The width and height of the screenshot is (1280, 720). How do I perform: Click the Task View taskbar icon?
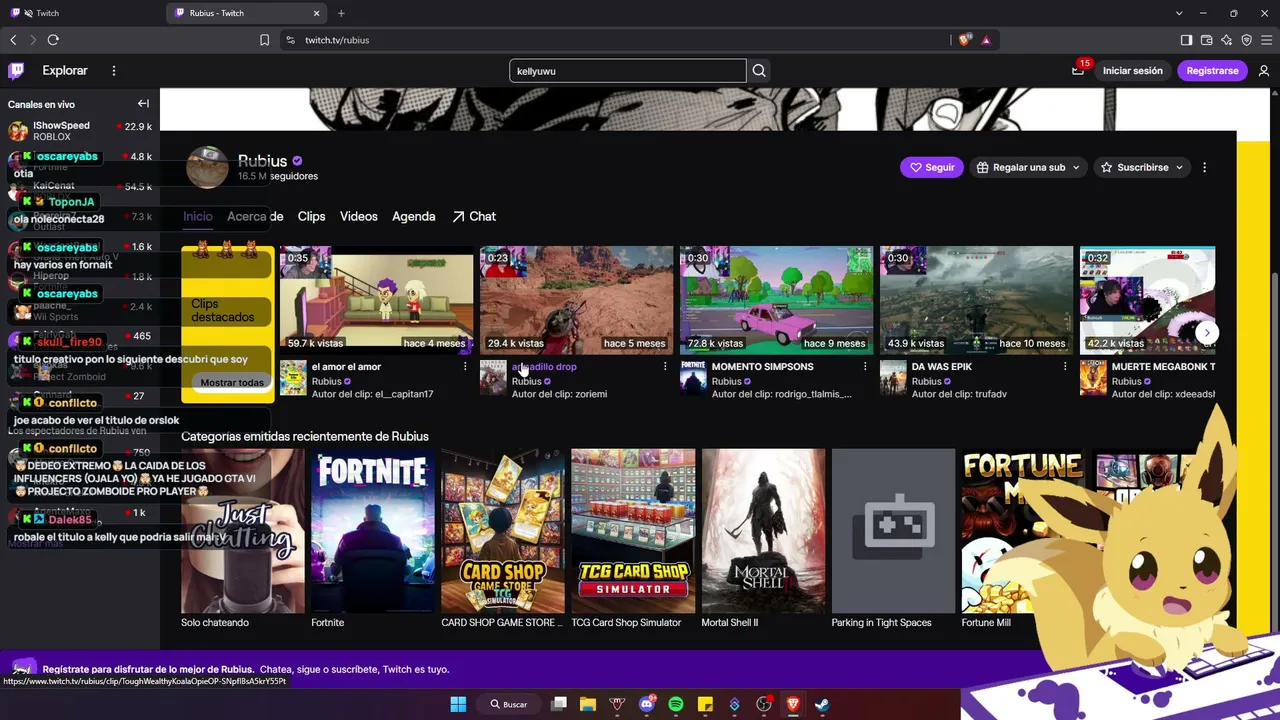tap(559, 704)
